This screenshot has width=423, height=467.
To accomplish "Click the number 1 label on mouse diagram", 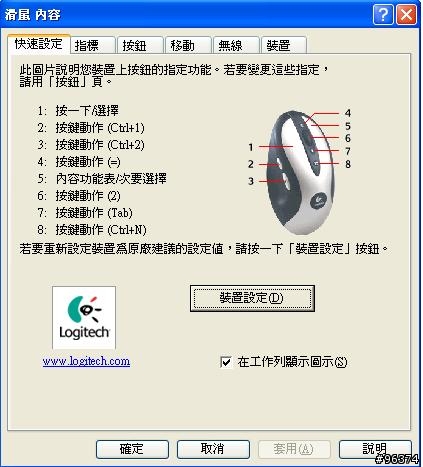I will click(x=251, y=147).
